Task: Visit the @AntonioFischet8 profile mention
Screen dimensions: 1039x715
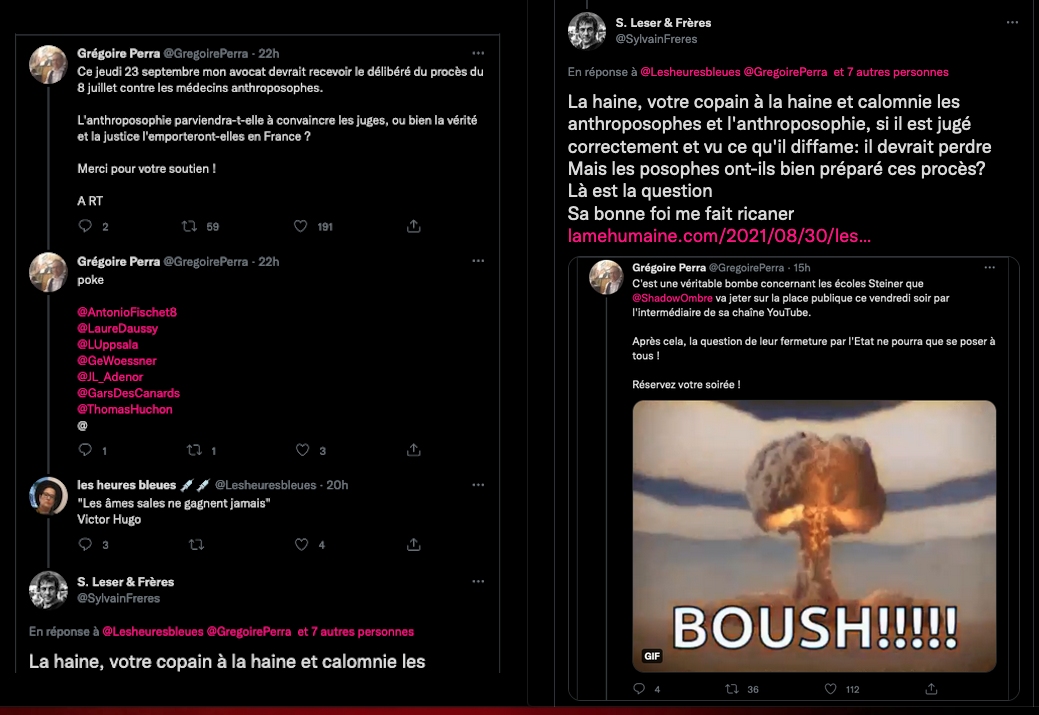Action: pos(127,312)
